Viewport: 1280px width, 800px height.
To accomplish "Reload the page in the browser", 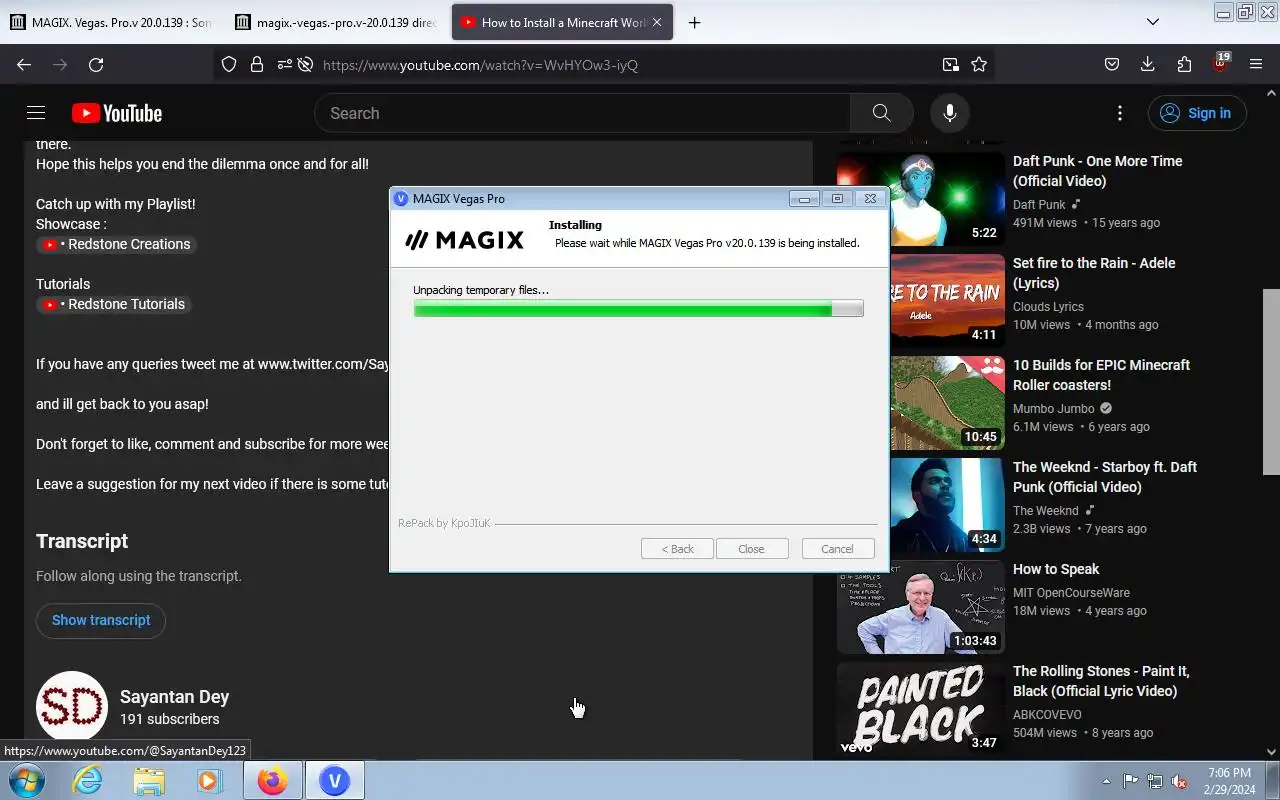I will click(x=96, y=64).
